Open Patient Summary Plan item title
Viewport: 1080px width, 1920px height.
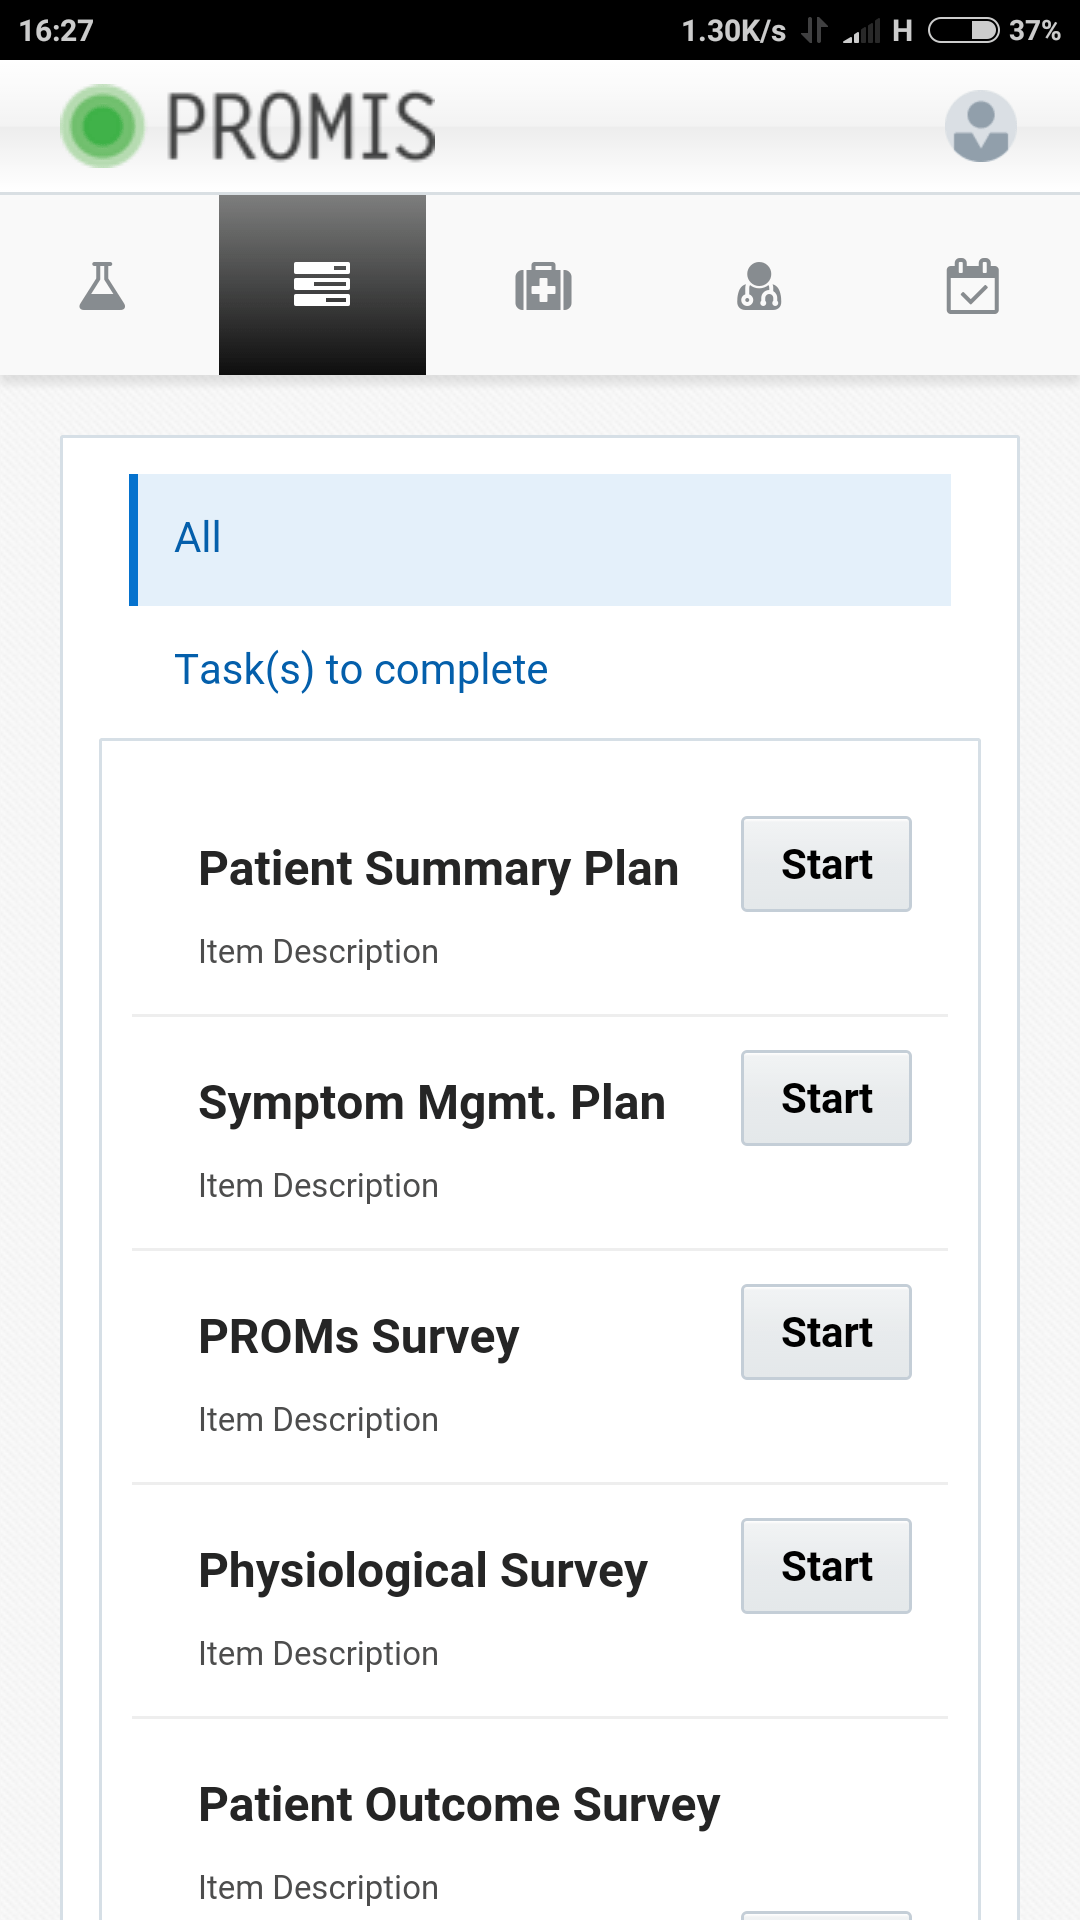[438, 869]
